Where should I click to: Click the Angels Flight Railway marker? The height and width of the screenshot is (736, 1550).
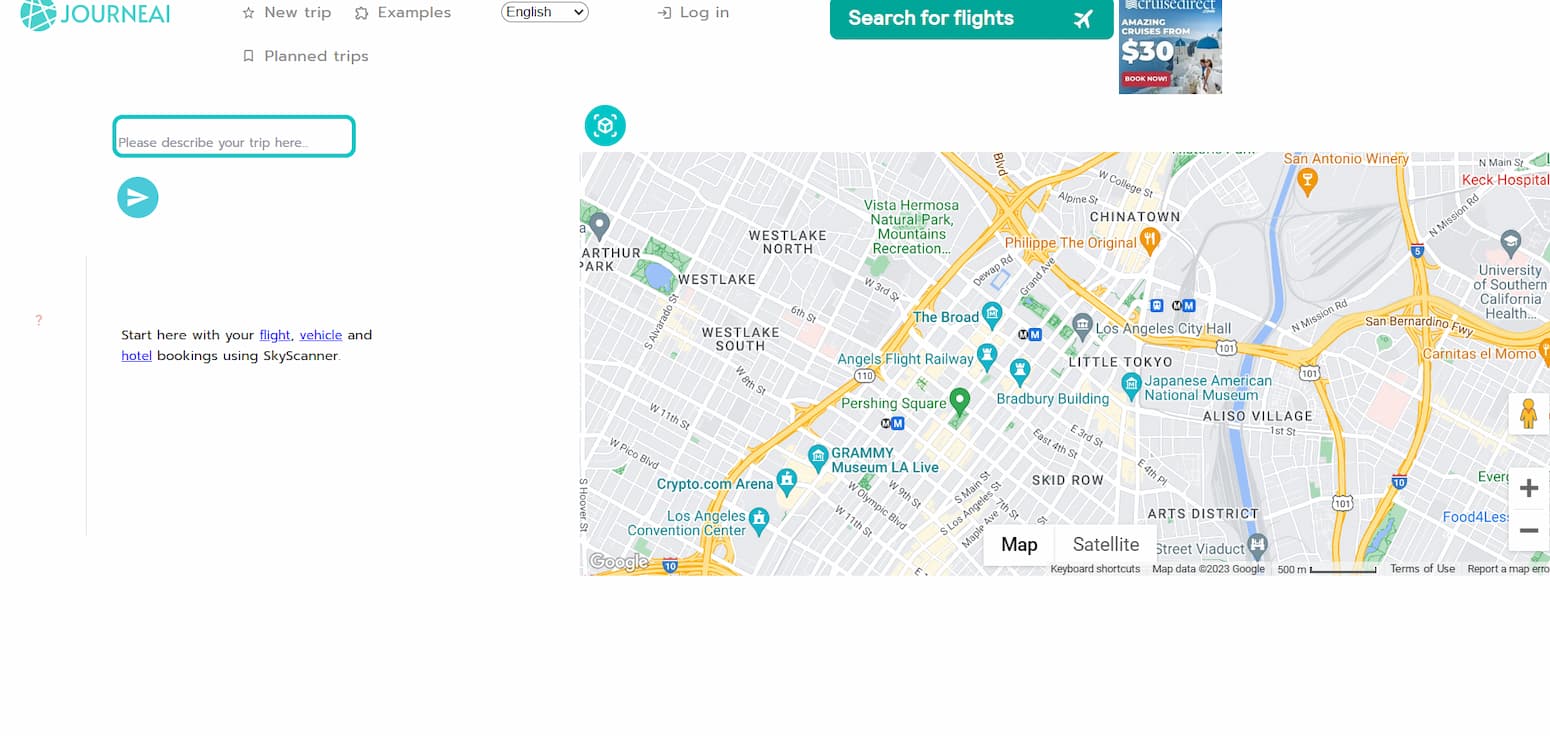coord(987,356)
